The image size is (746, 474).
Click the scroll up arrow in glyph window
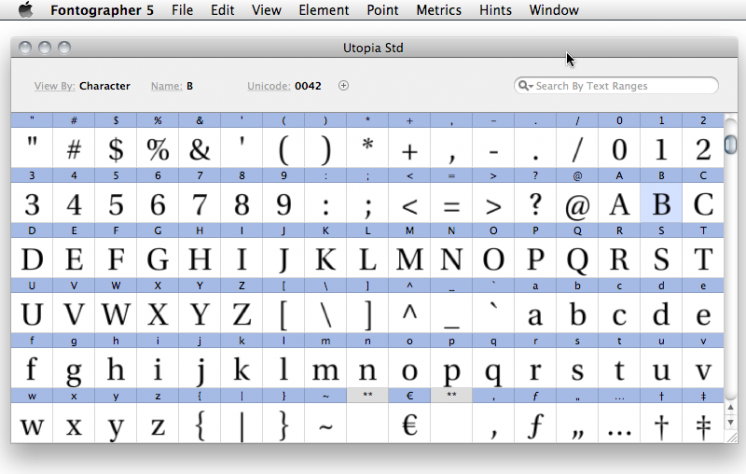click(x=731, y=408)
